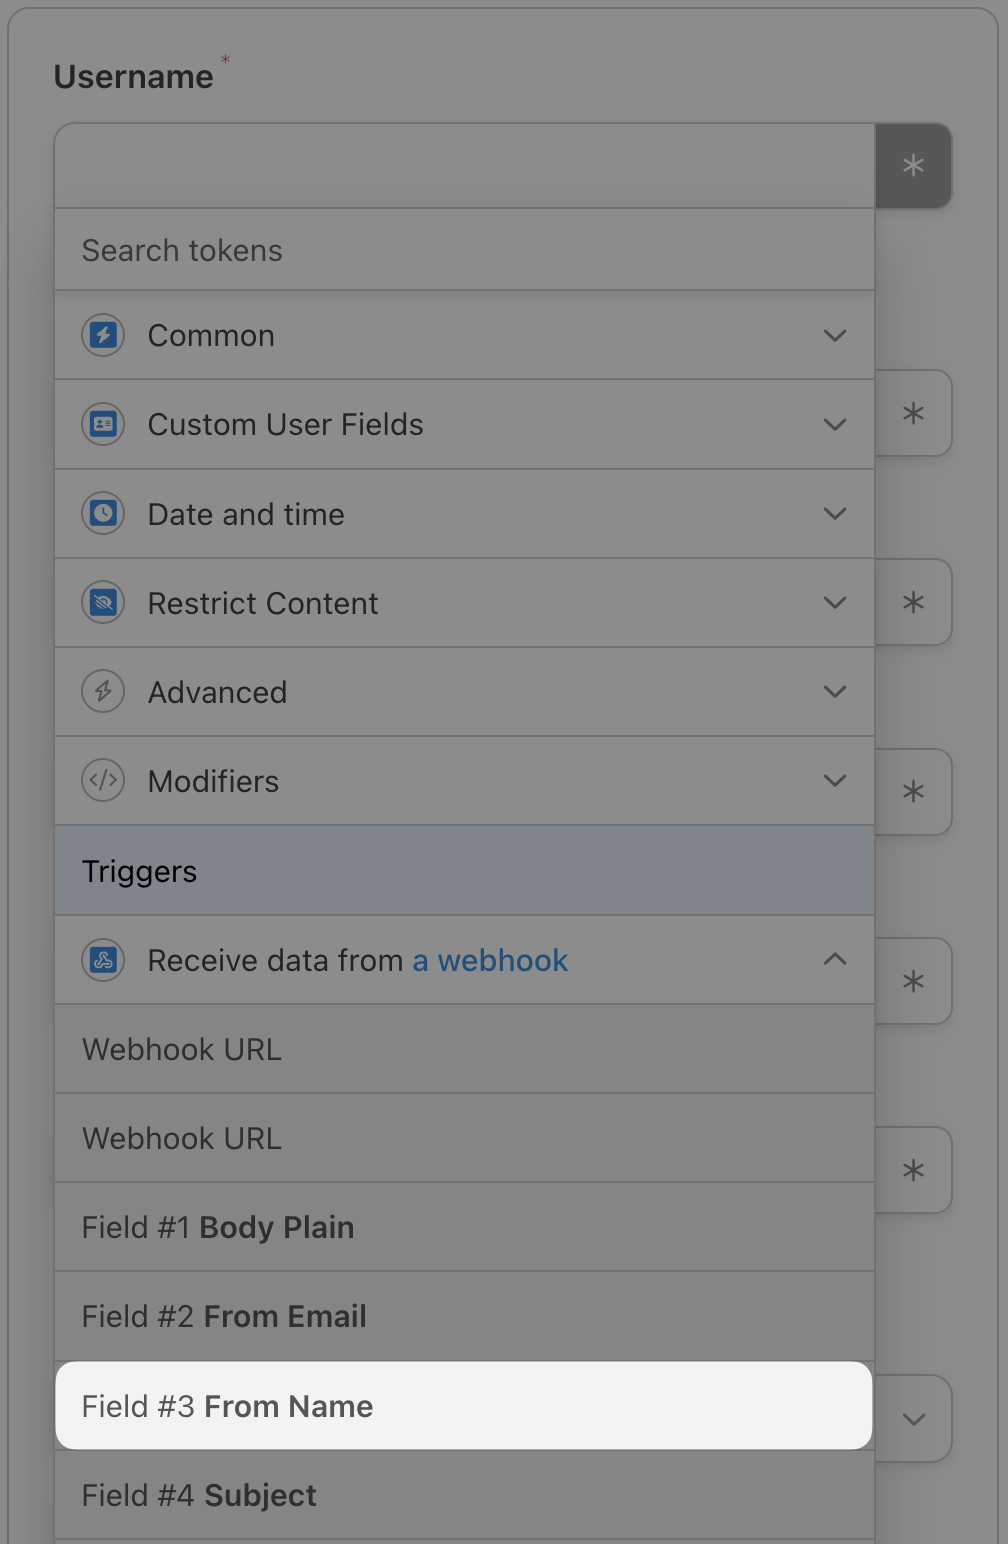Click the Modifiers code brackets icon
This screenshot has width=1008, height=1544.
[103, 781]
